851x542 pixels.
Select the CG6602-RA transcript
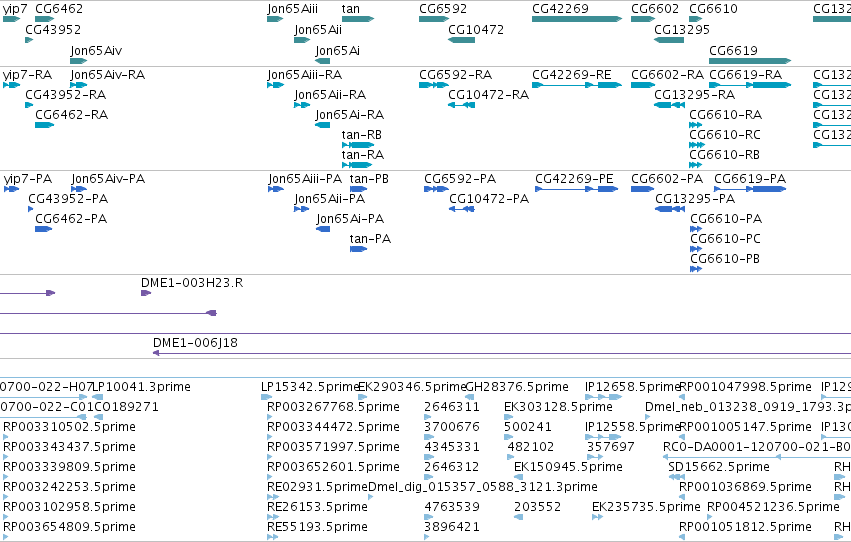pos(643,85)
